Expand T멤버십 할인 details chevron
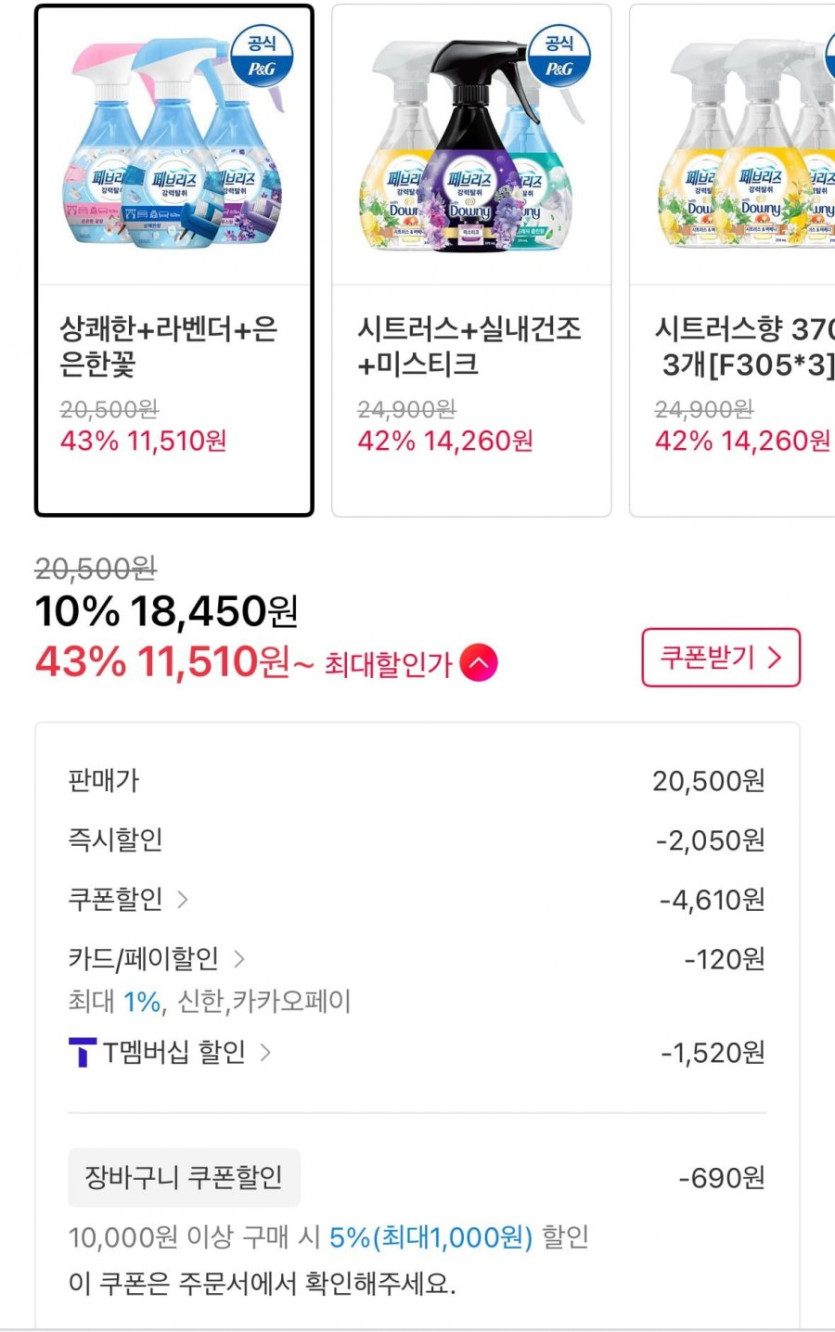Image resolution: width=835 pixels, height=1332 pixels. point(265,1052)
